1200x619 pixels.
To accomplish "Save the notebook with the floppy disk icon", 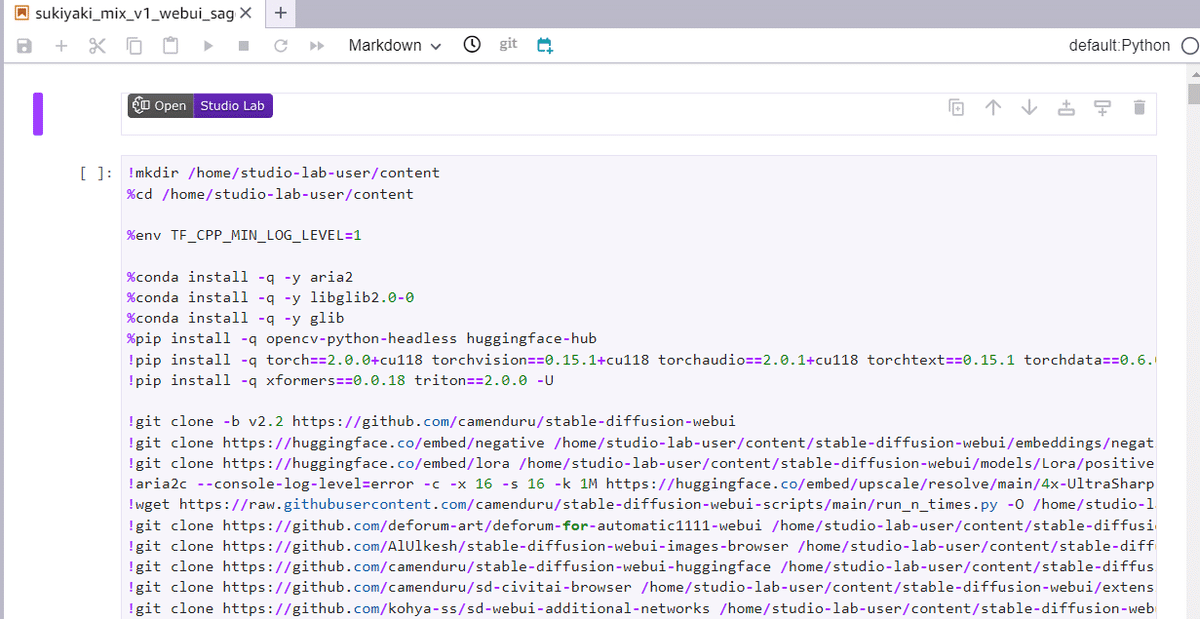I will (25, 46).
